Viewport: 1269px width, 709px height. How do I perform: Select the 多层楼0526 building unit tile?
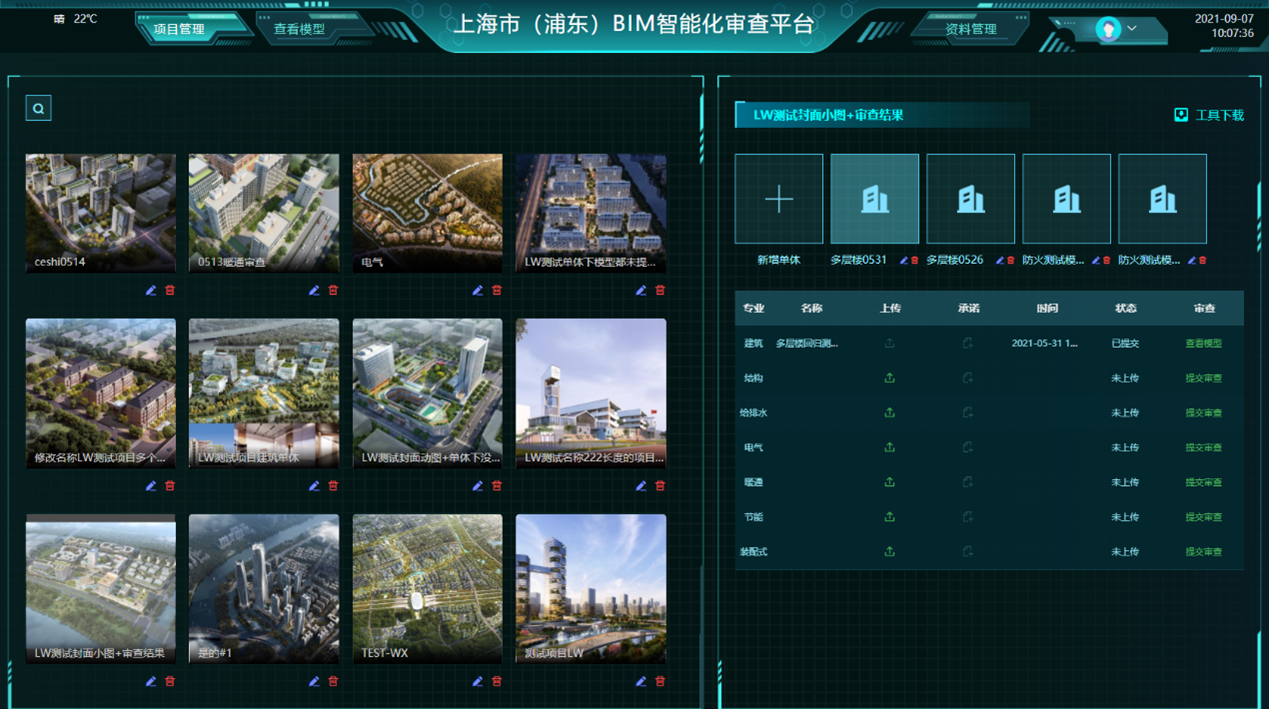pyautogui.click(x=970, y=199)
